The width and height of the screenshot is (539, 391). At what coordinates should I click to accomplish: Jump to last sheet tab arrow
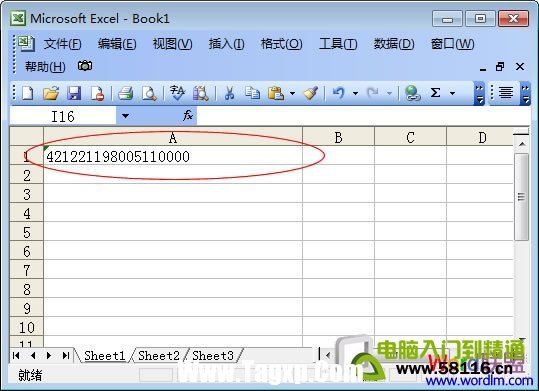pyautogui.click(x=66, y=356)
